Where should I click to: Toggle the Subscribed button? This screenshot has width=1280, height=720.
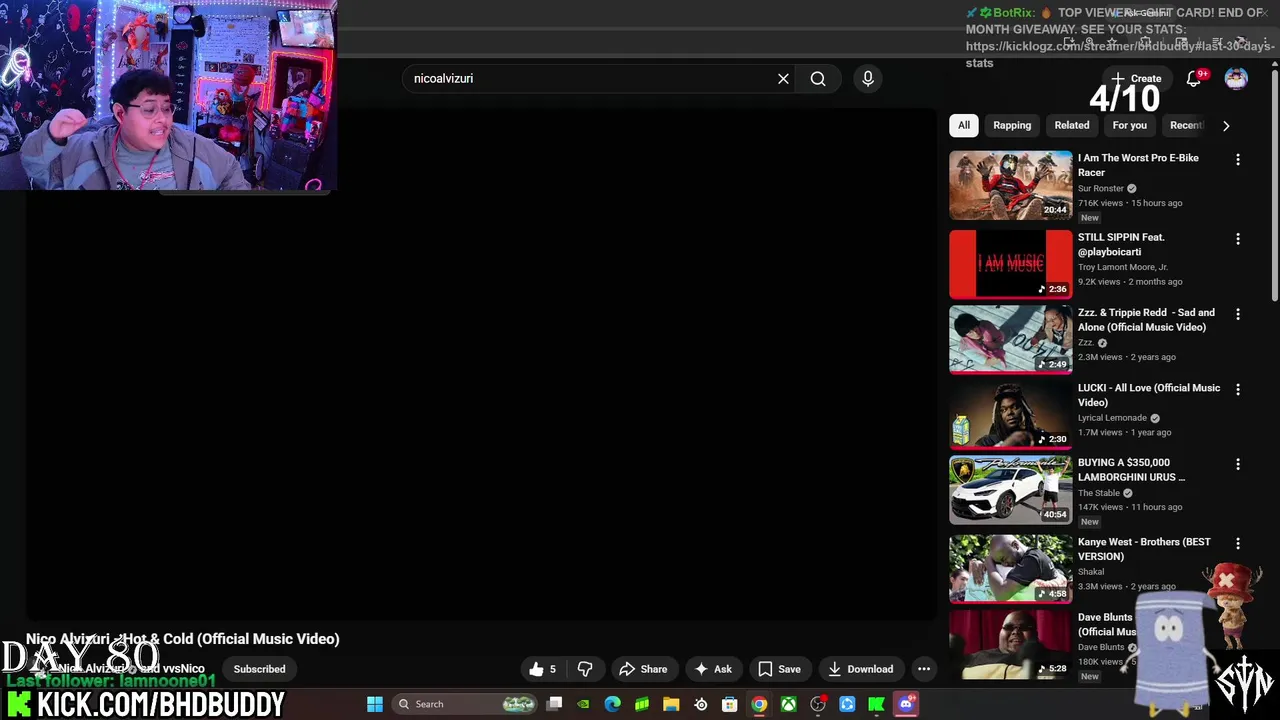coord(259,669)
